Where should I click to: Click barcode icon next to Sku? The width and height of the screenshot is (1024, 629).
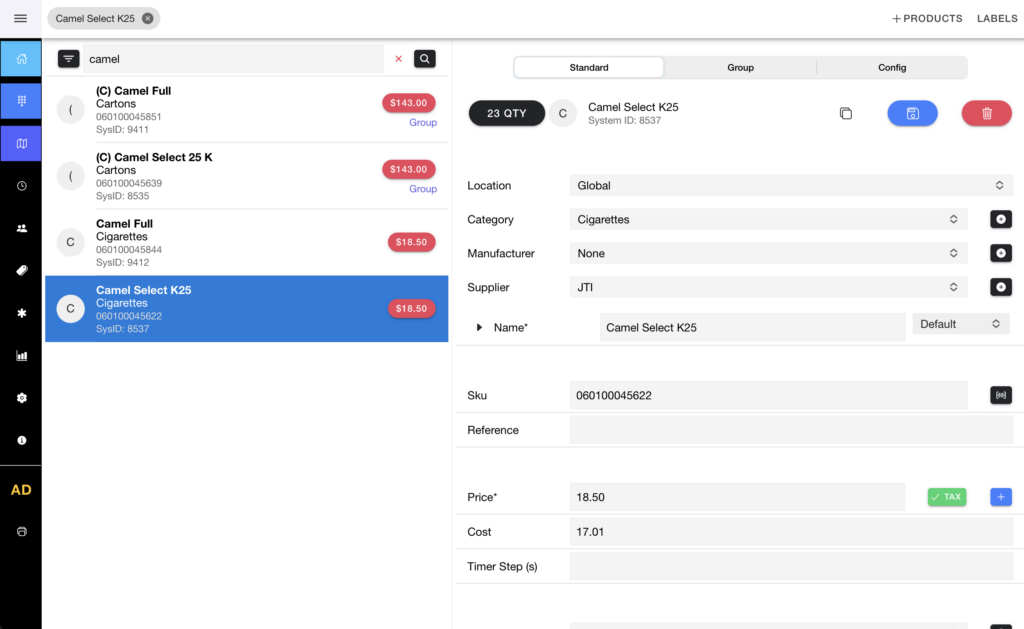pyautogui.click(x=1000, y=395)
